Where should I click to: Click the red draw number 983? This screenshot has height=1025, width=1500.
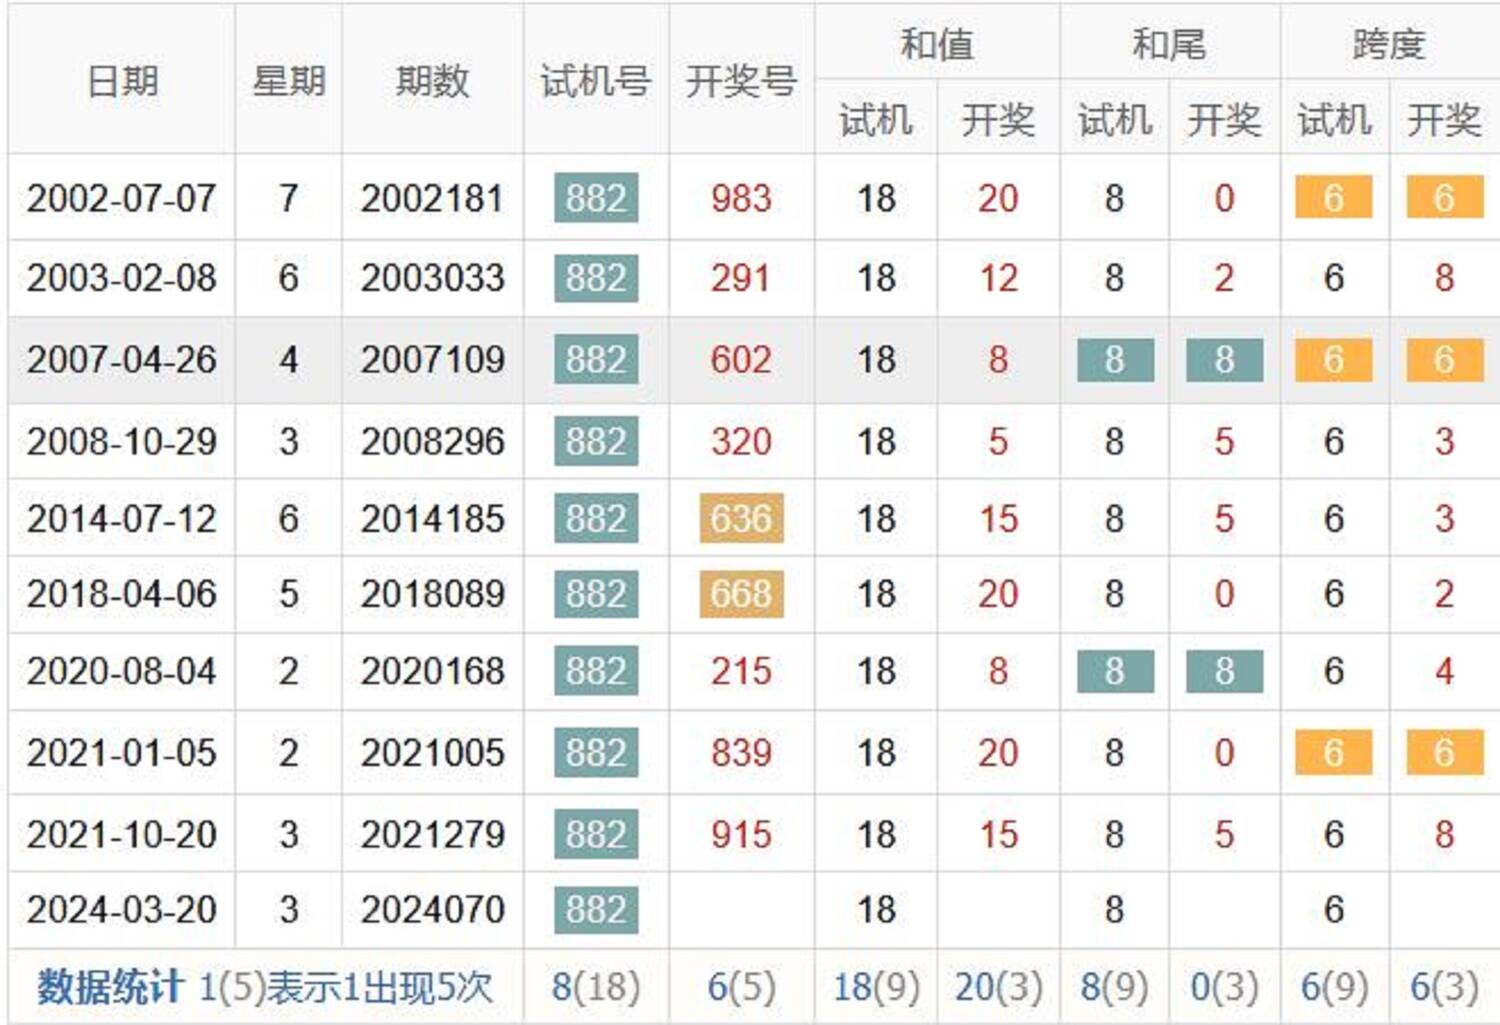[x=741, y=198]
